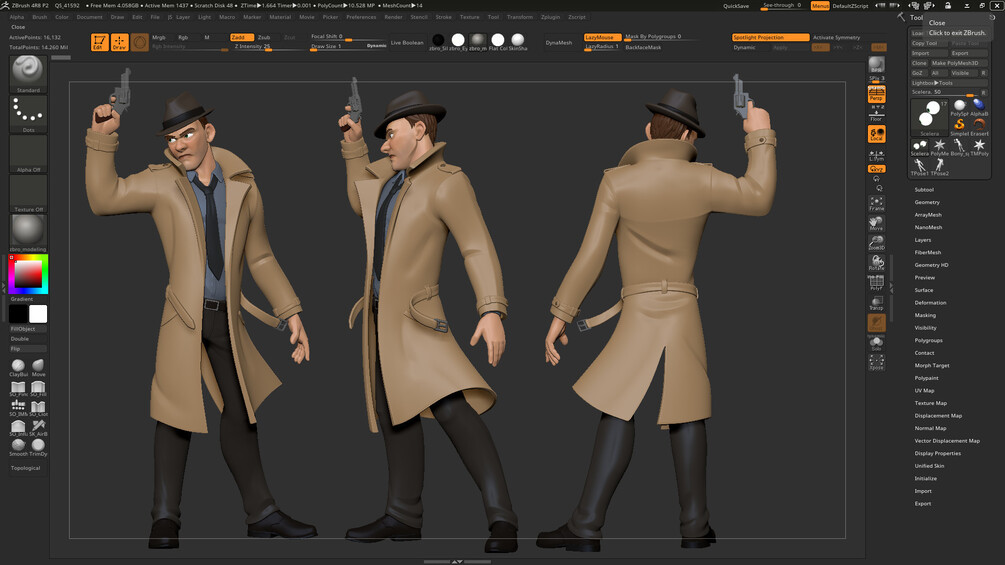Viewport: 1005px width, 565px height.
Task: Select the Edit mode icon
Action: pos(99,42)
